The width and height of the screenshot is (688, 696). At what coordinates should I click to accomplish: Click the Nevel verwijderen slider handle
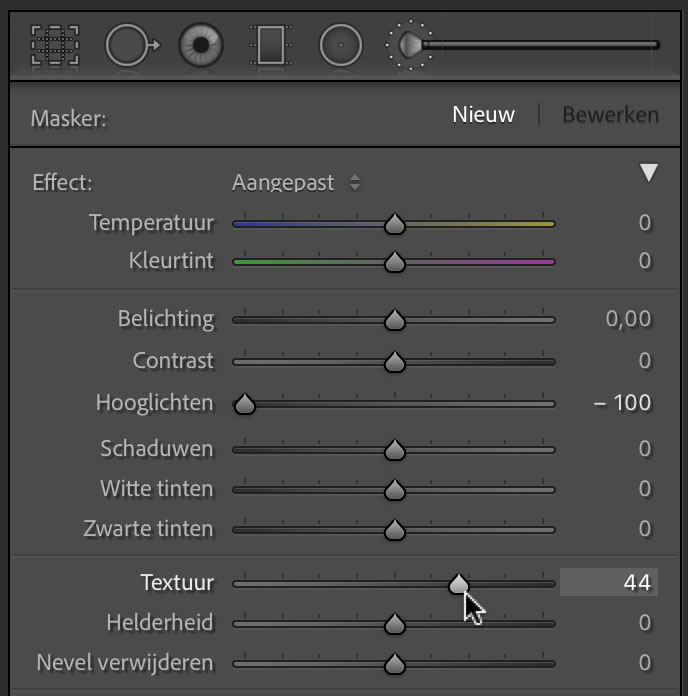tap(395, 664)
